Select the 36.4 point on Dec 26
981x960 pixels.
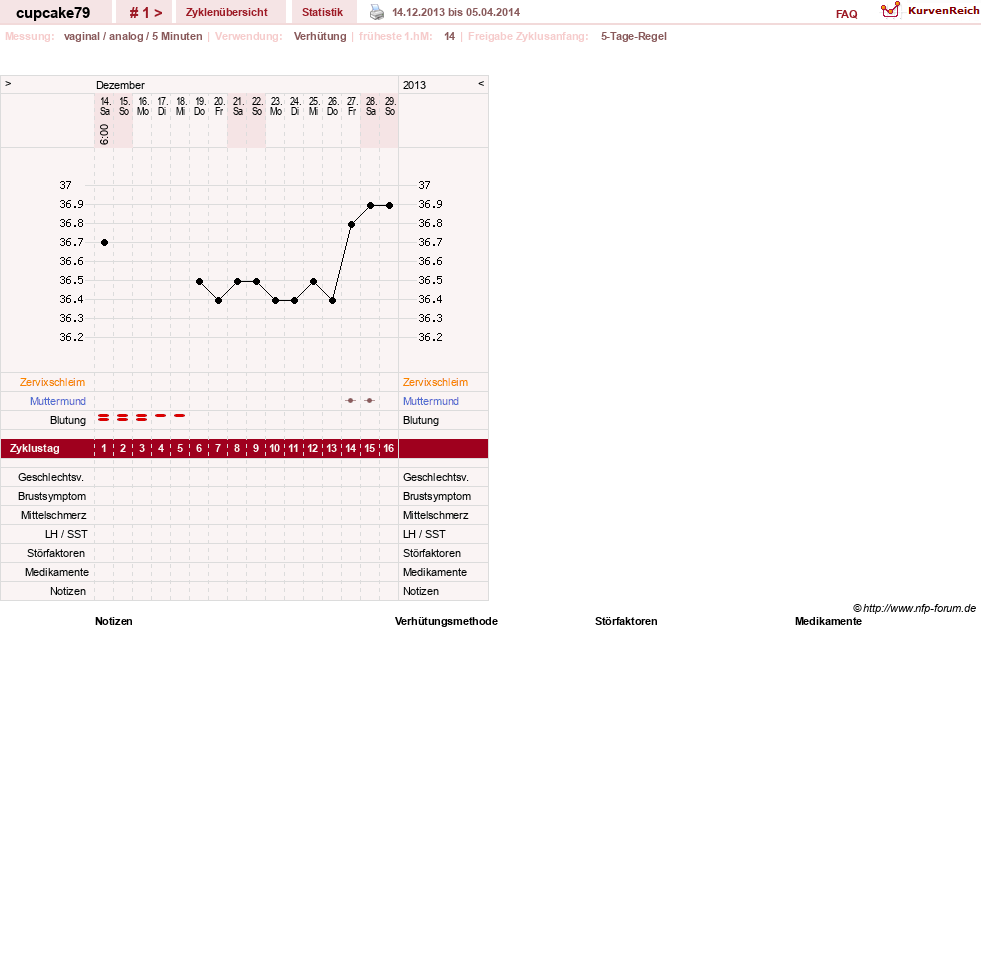click(333, 301)
